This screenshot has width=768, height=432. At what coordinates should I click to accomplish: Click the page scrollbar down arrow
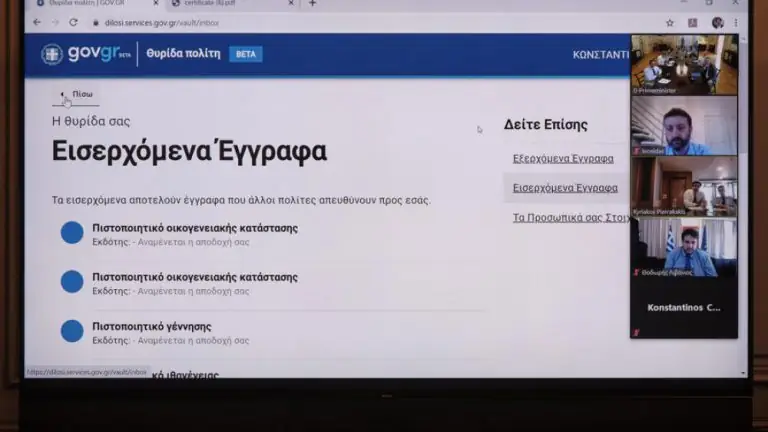(743, 373)
